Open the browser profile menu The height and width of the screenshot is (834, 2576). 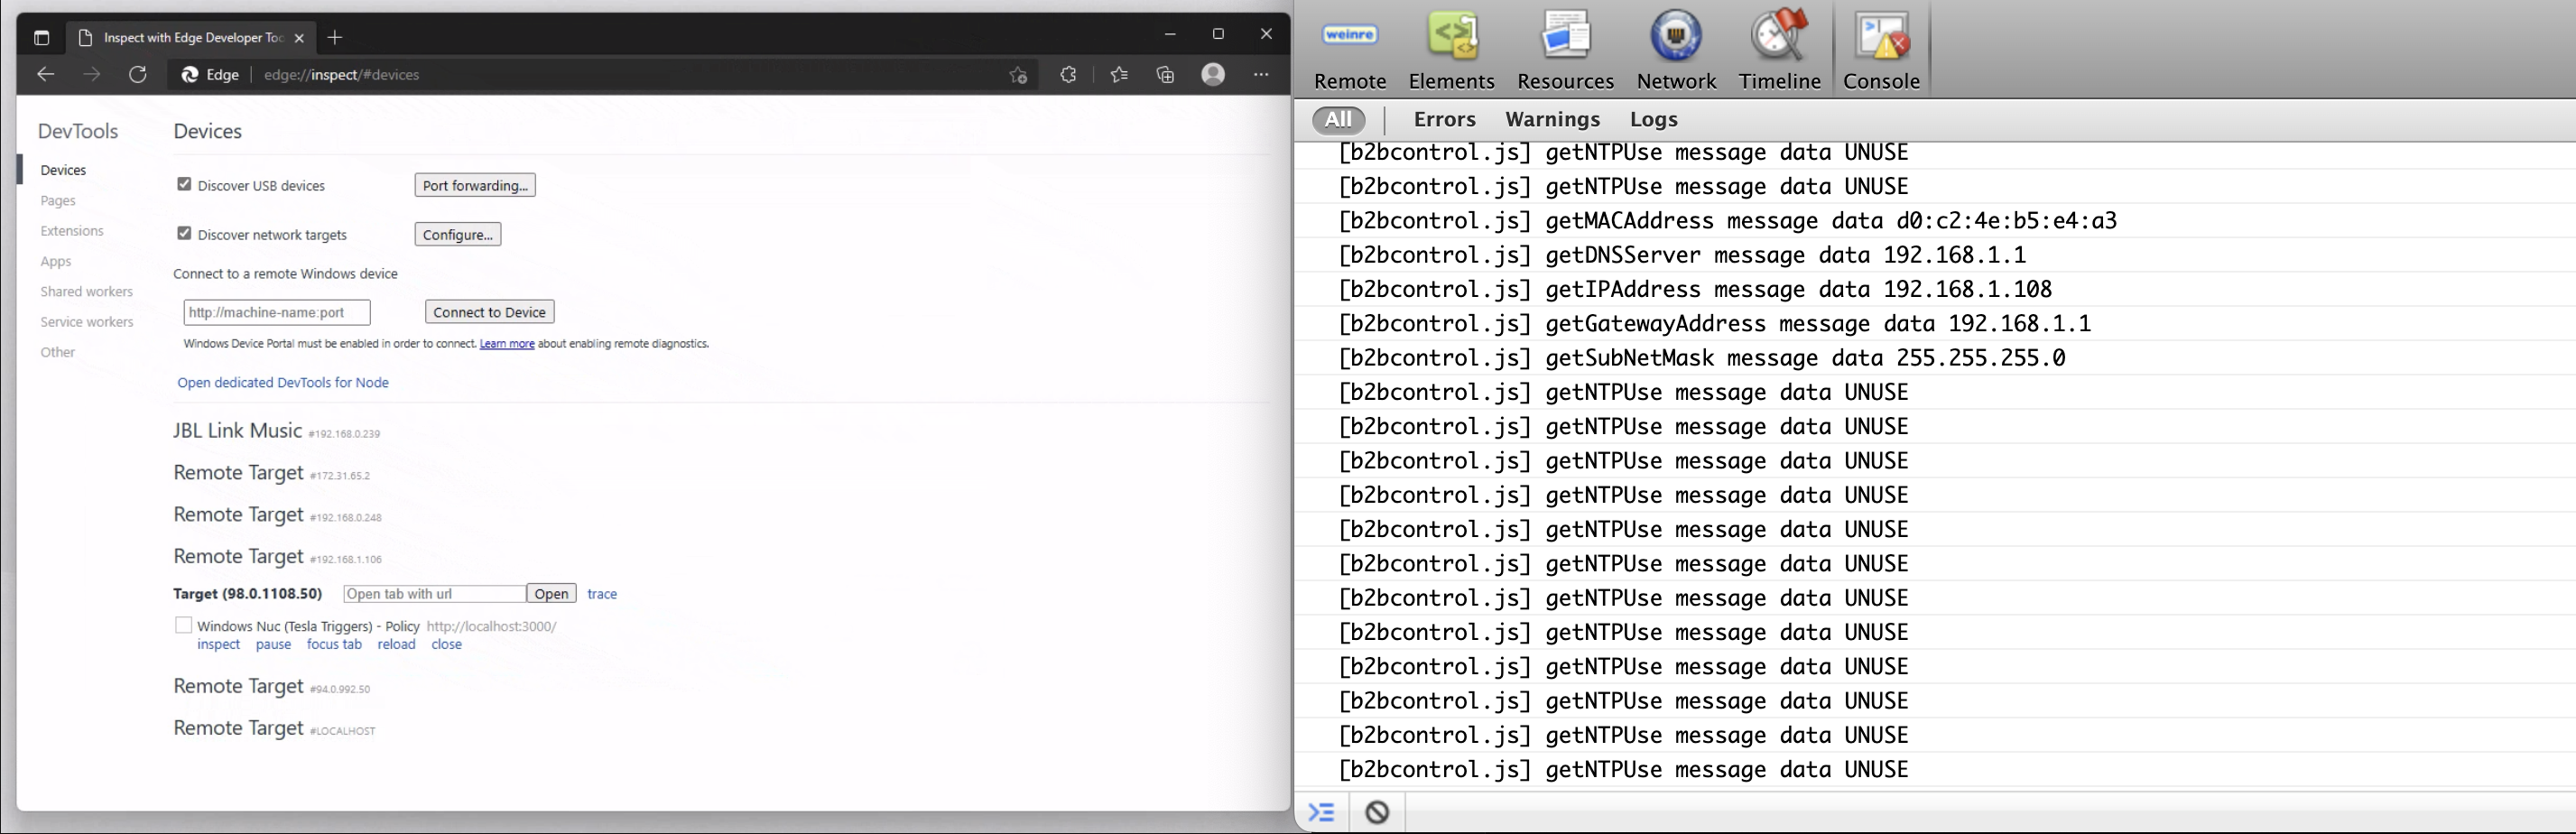1213,74
